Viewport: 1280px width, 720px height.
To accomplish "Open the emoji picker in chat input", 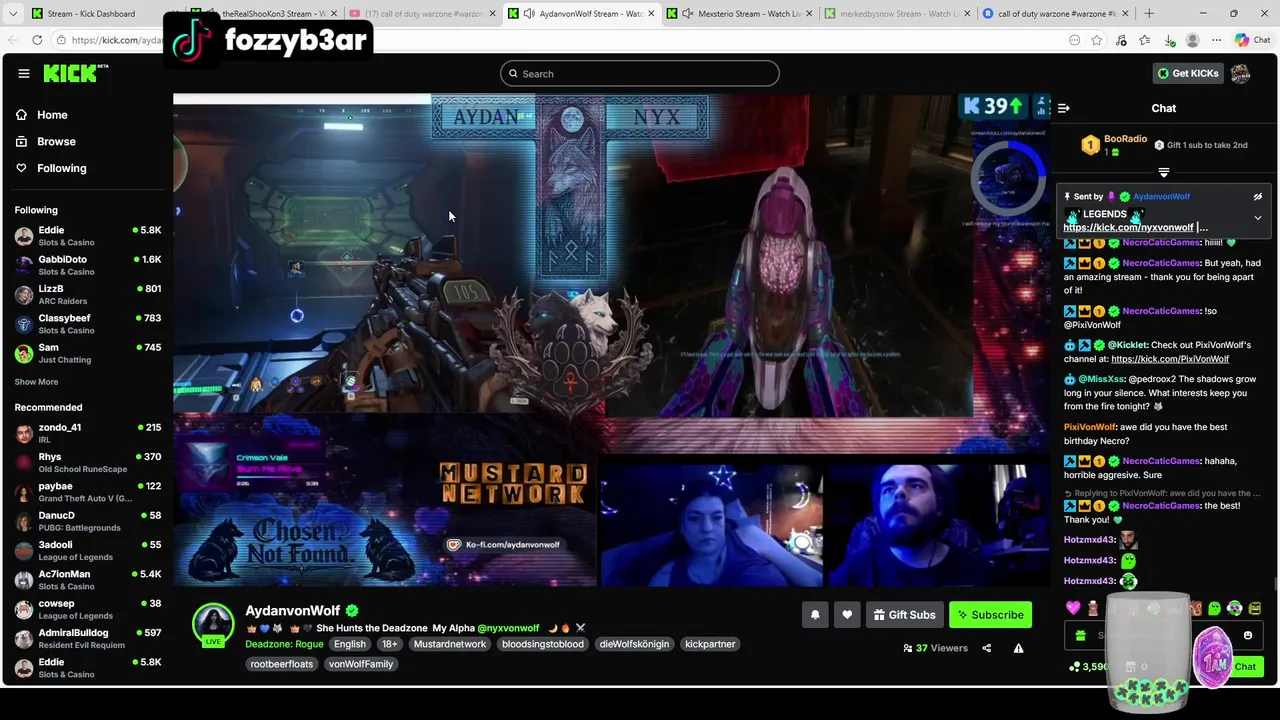I will point(1247,635).
